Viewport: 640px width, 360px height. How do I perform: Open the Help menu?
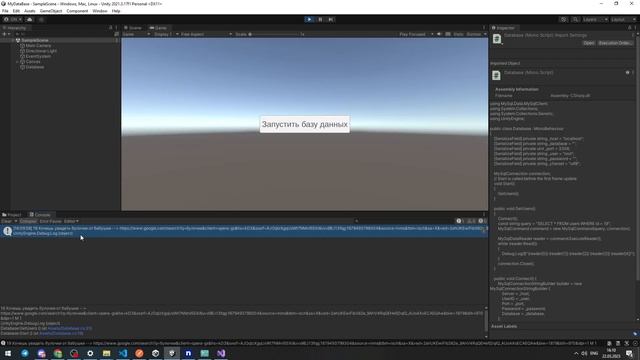pyautogui.click(x=116, y=11)
